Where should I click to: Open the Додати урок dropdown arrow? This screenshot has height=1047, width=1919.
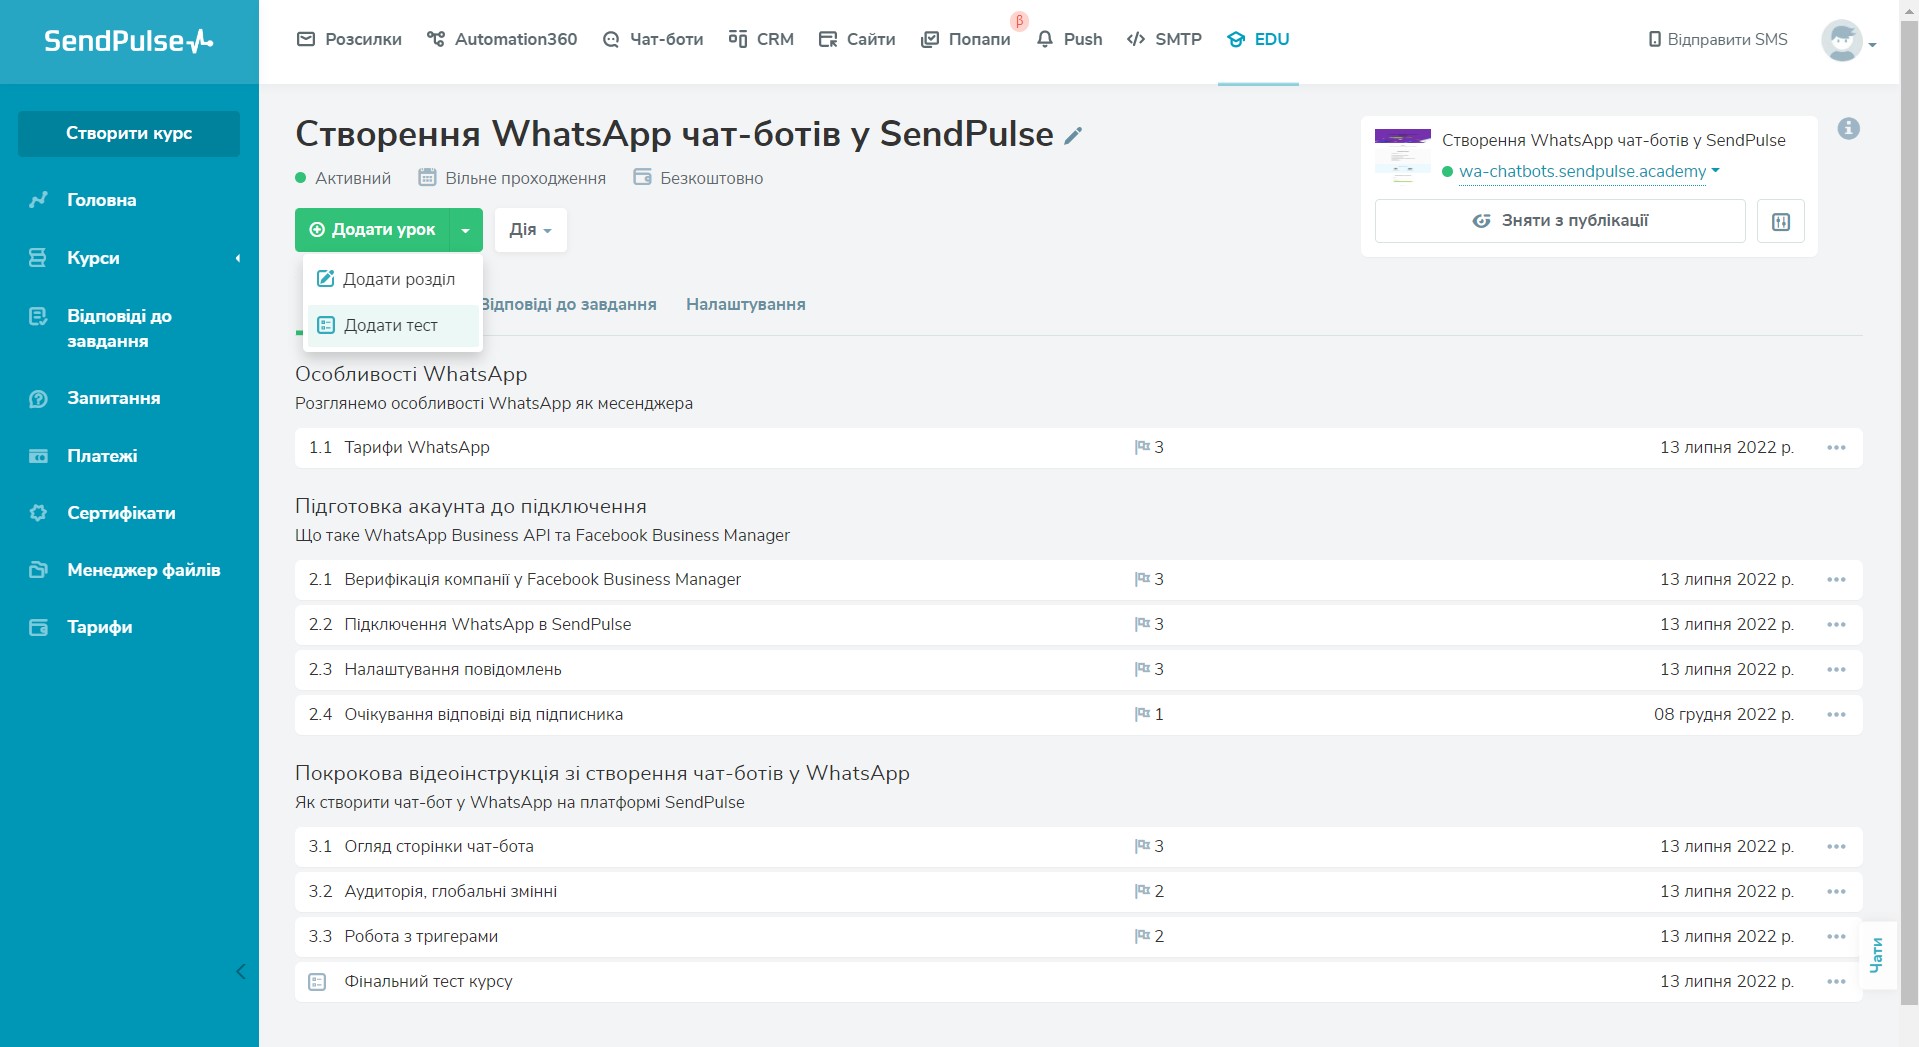click(466, 230)
